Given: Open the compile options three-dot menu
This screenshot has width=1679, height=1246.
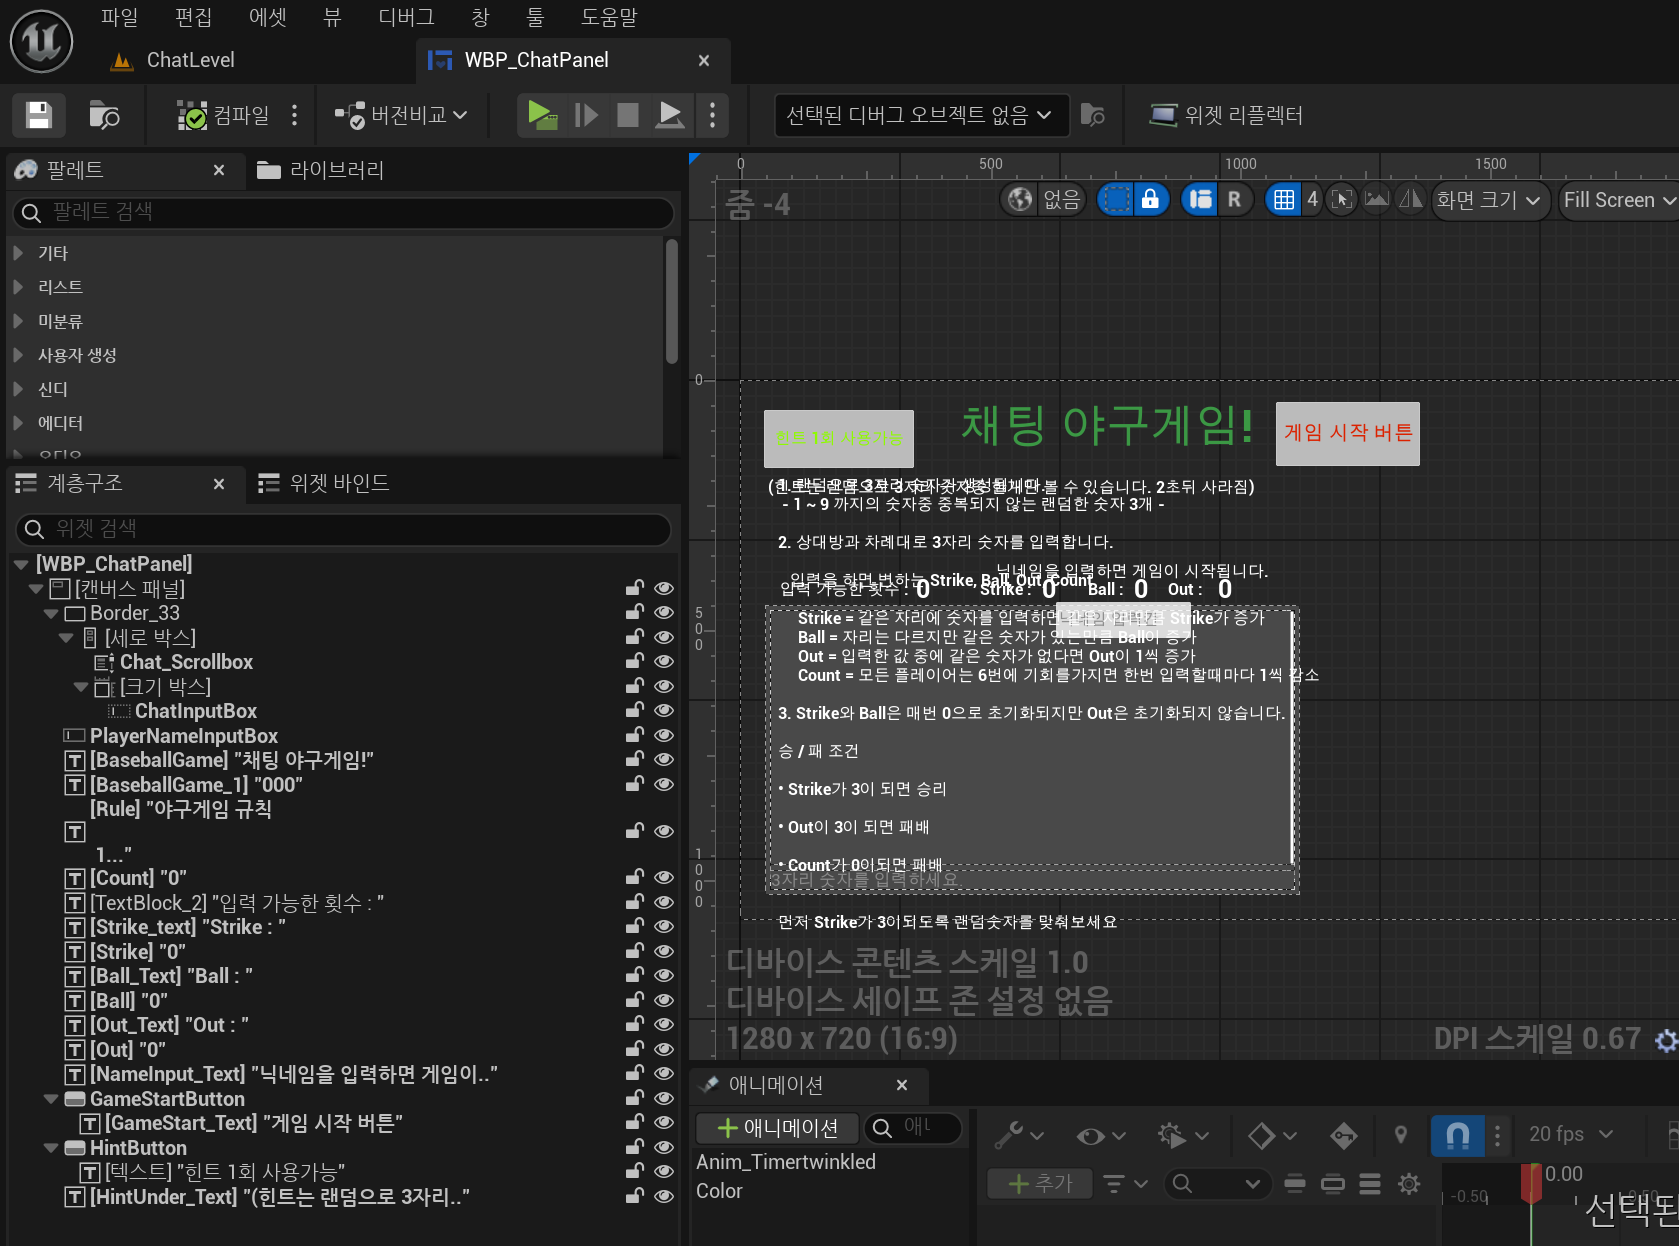Looking at the screenshot, I should pos(294,115).
